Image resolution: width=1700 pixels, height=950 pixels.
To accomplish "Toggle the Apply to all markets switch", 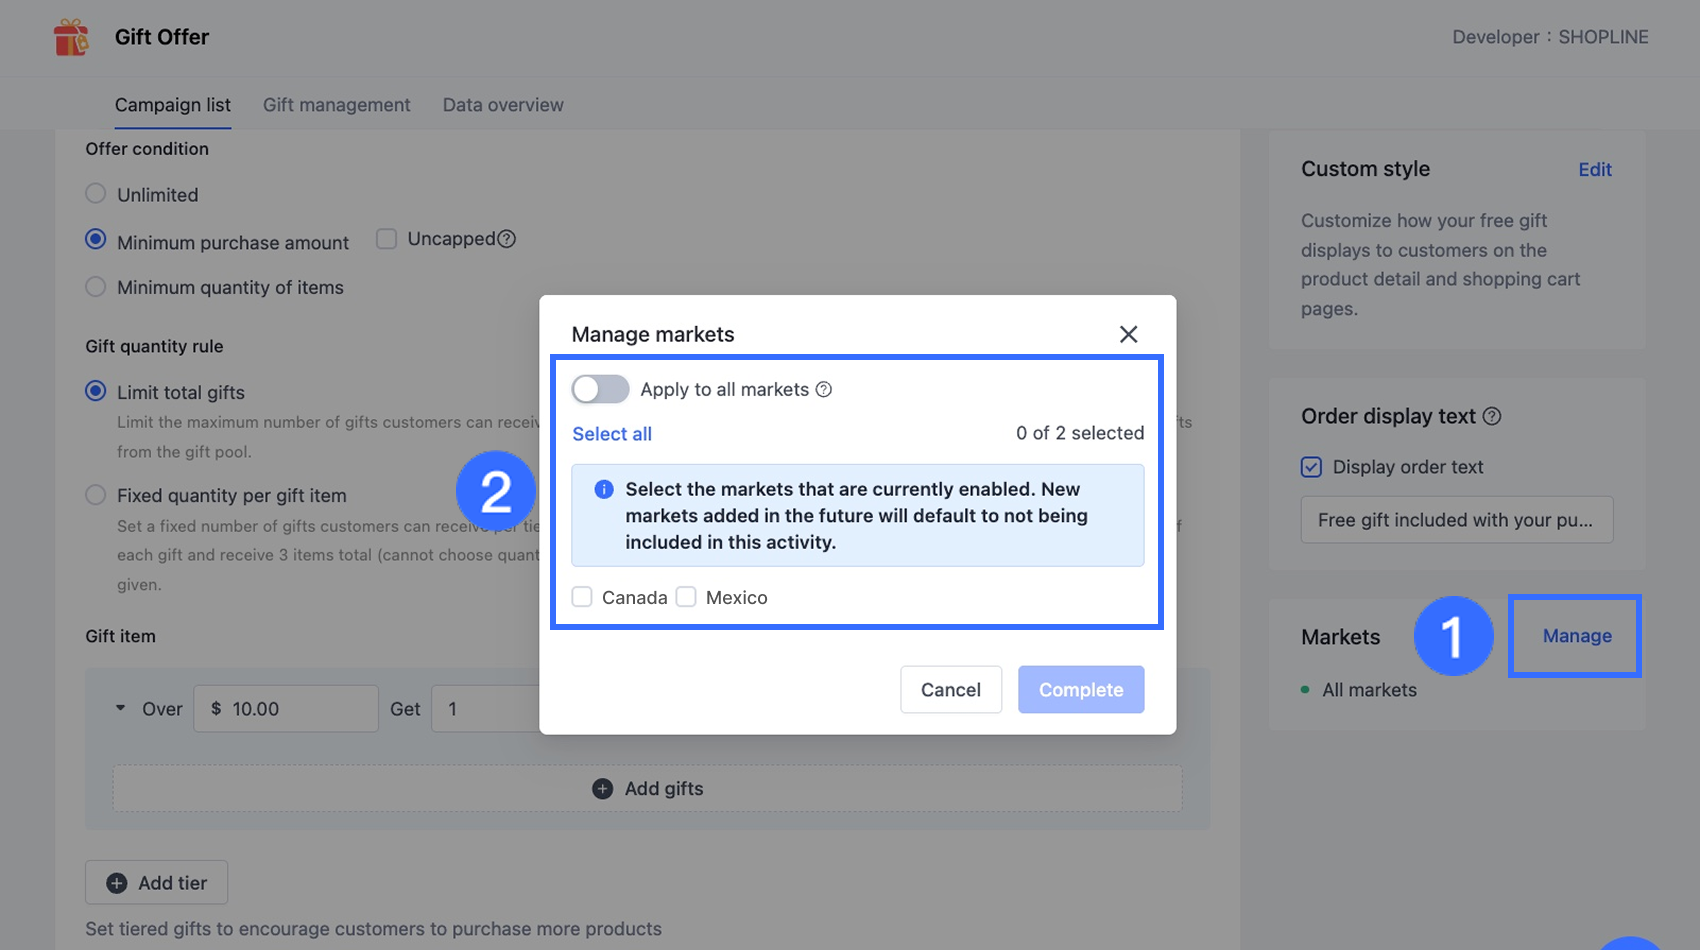I will click(x=600, y=389).
